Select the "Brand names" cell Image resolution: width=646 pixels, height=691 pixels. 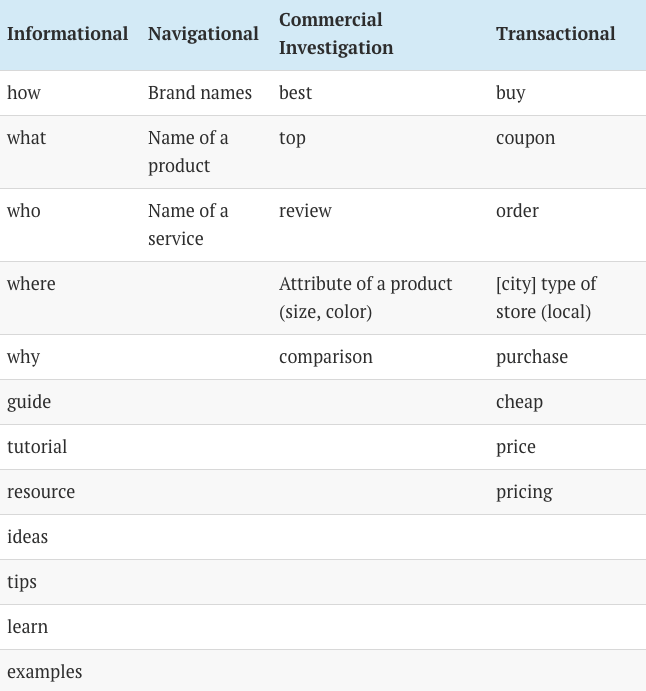(x=200, y=93)
